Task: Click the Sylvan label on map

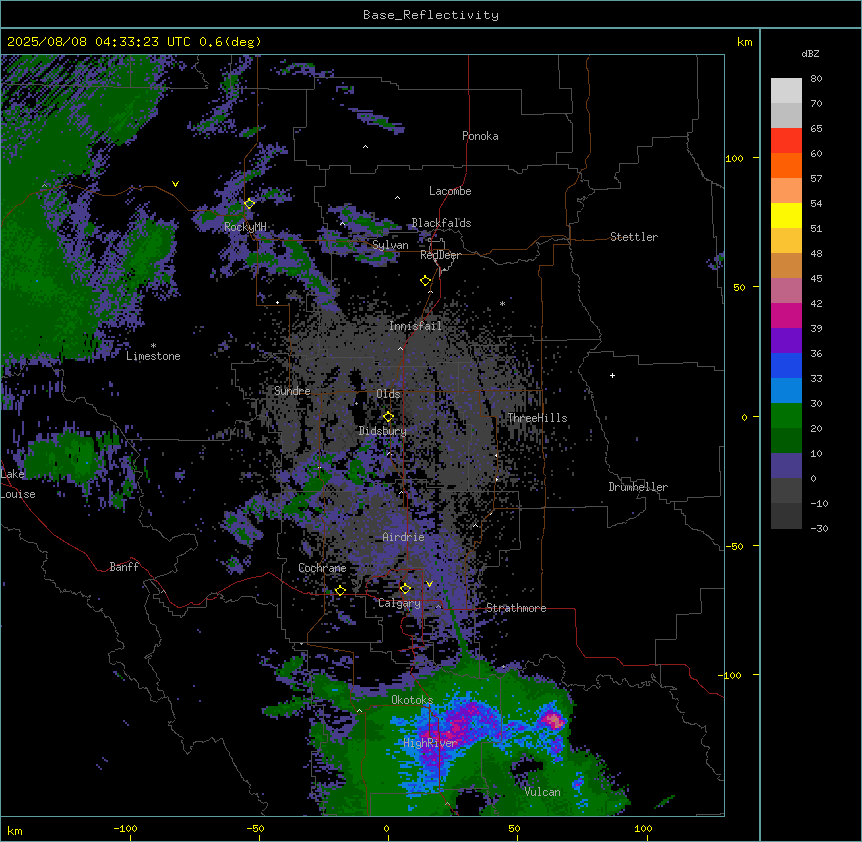Action: (x=390, y=245)
